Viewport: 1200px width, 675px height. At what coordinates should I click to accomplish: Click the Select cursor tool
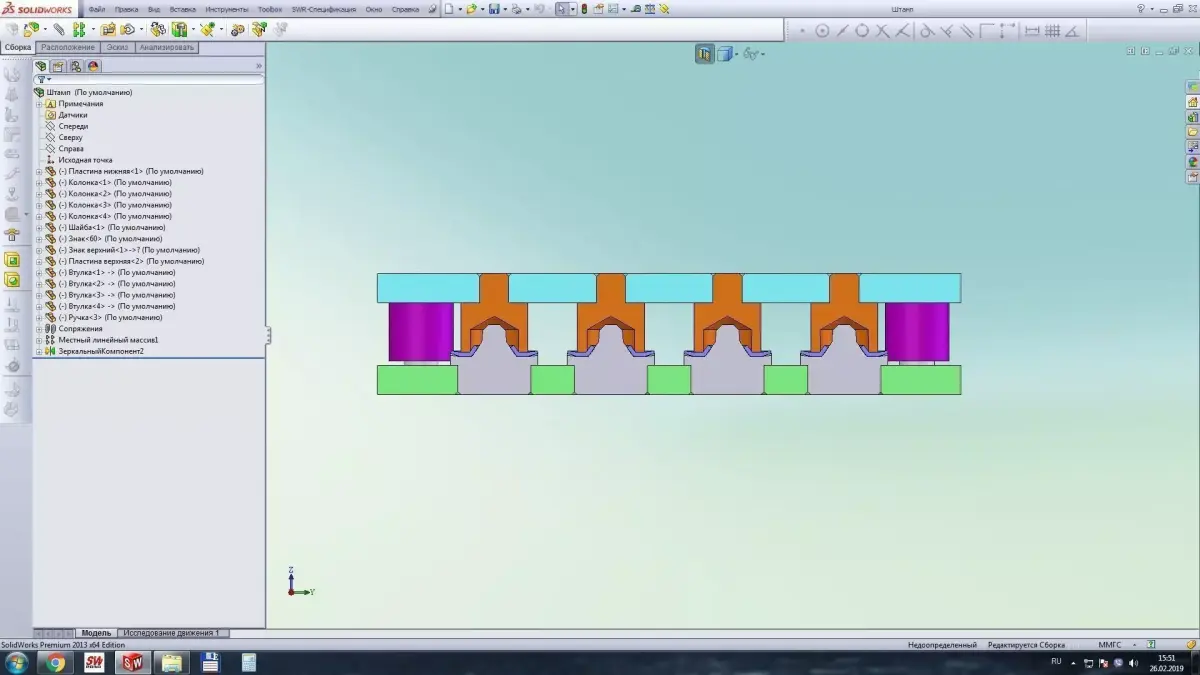(x=562, y=9)
